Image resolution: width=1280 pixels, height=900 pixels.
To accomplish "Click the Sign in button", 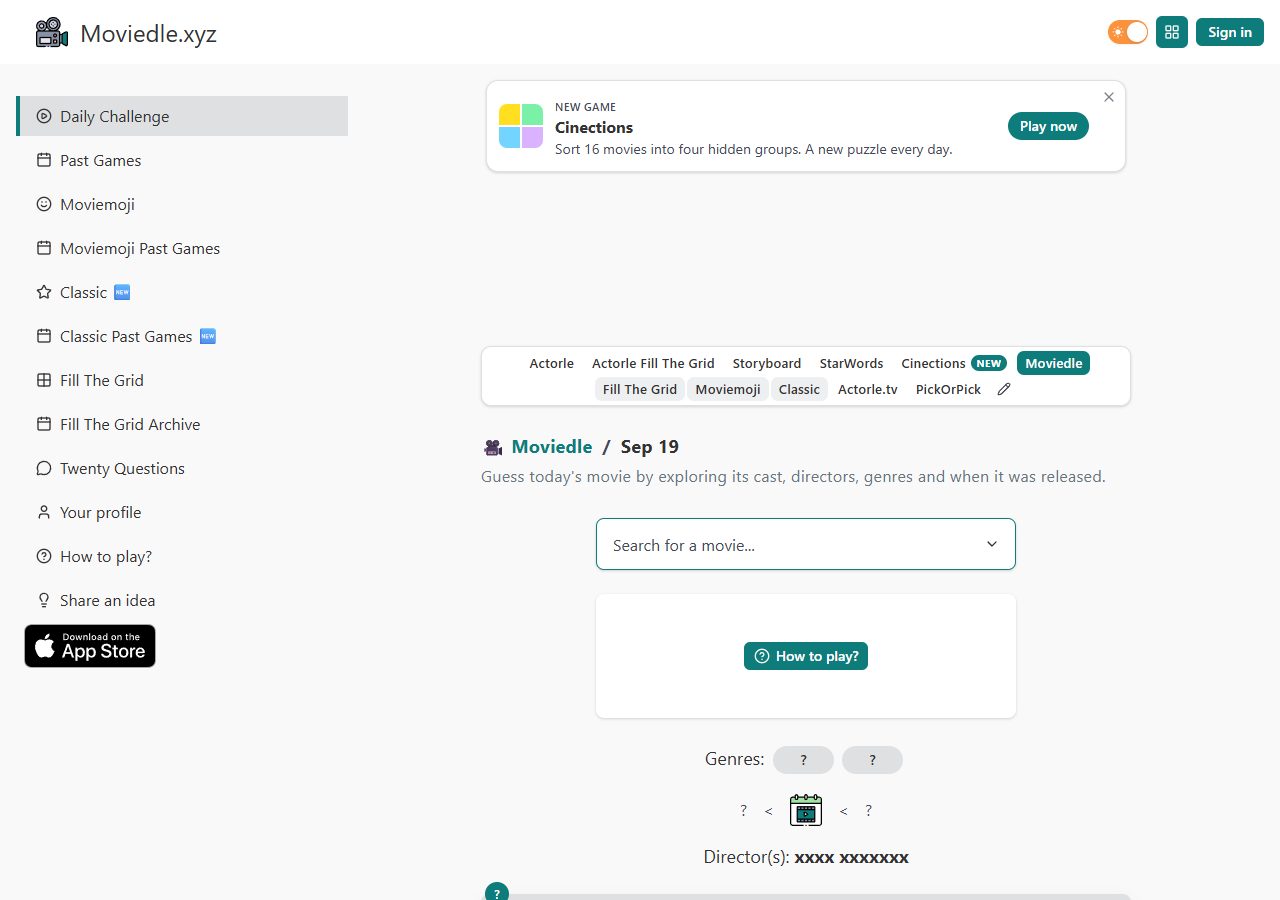I will (x=1230, y=32).
